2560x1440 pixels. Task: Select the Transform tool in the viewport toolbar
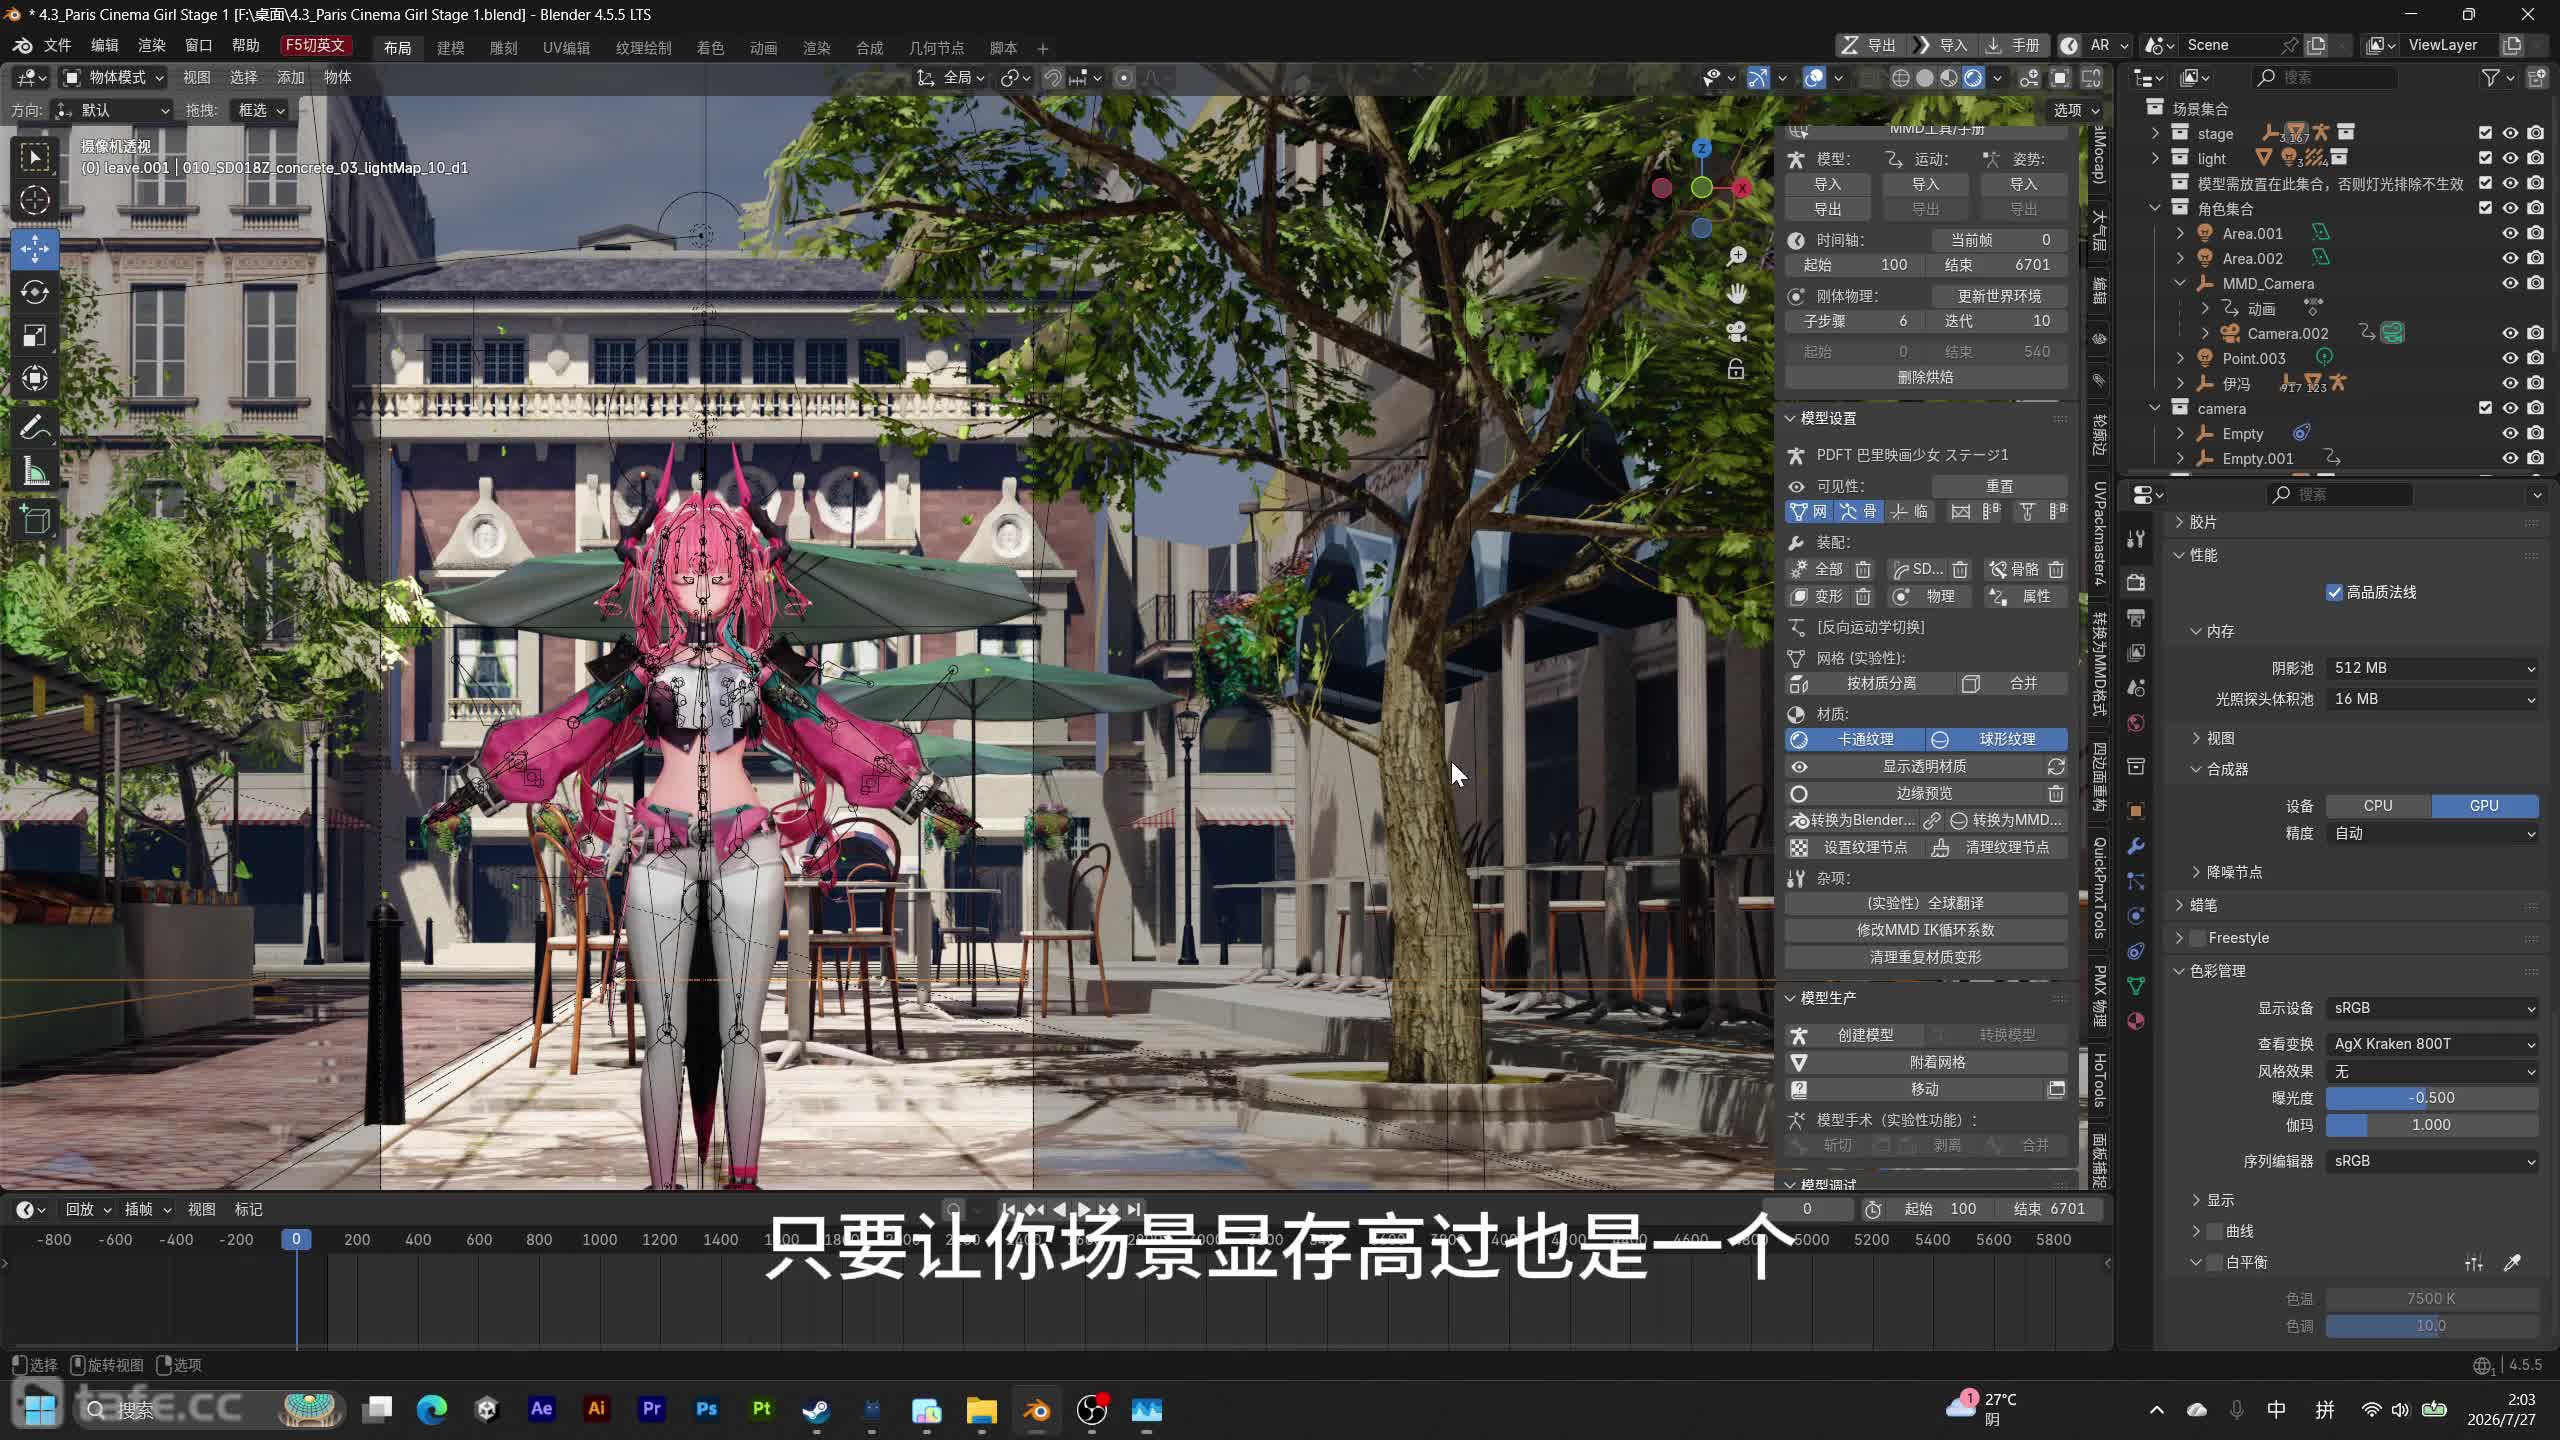[x=35, y=378]
